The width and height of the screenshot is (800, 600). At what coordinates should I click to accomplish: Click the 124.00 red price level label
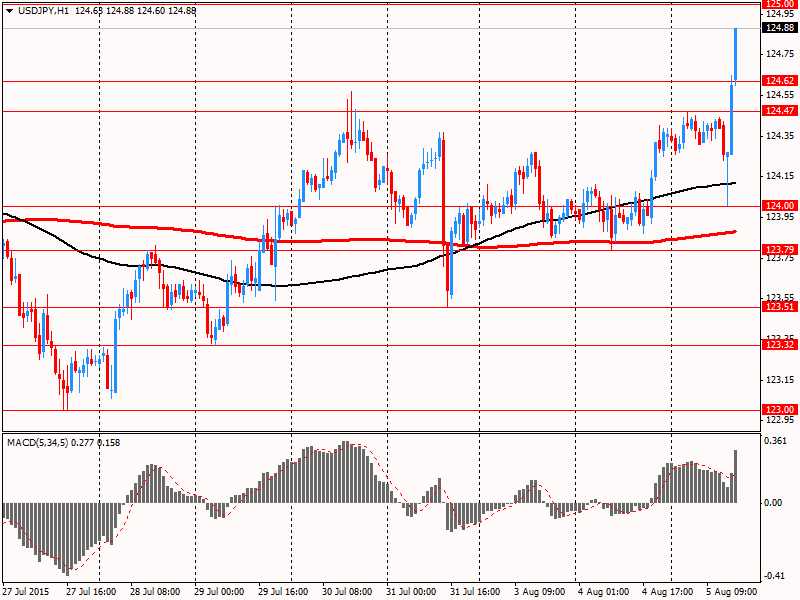780,206
